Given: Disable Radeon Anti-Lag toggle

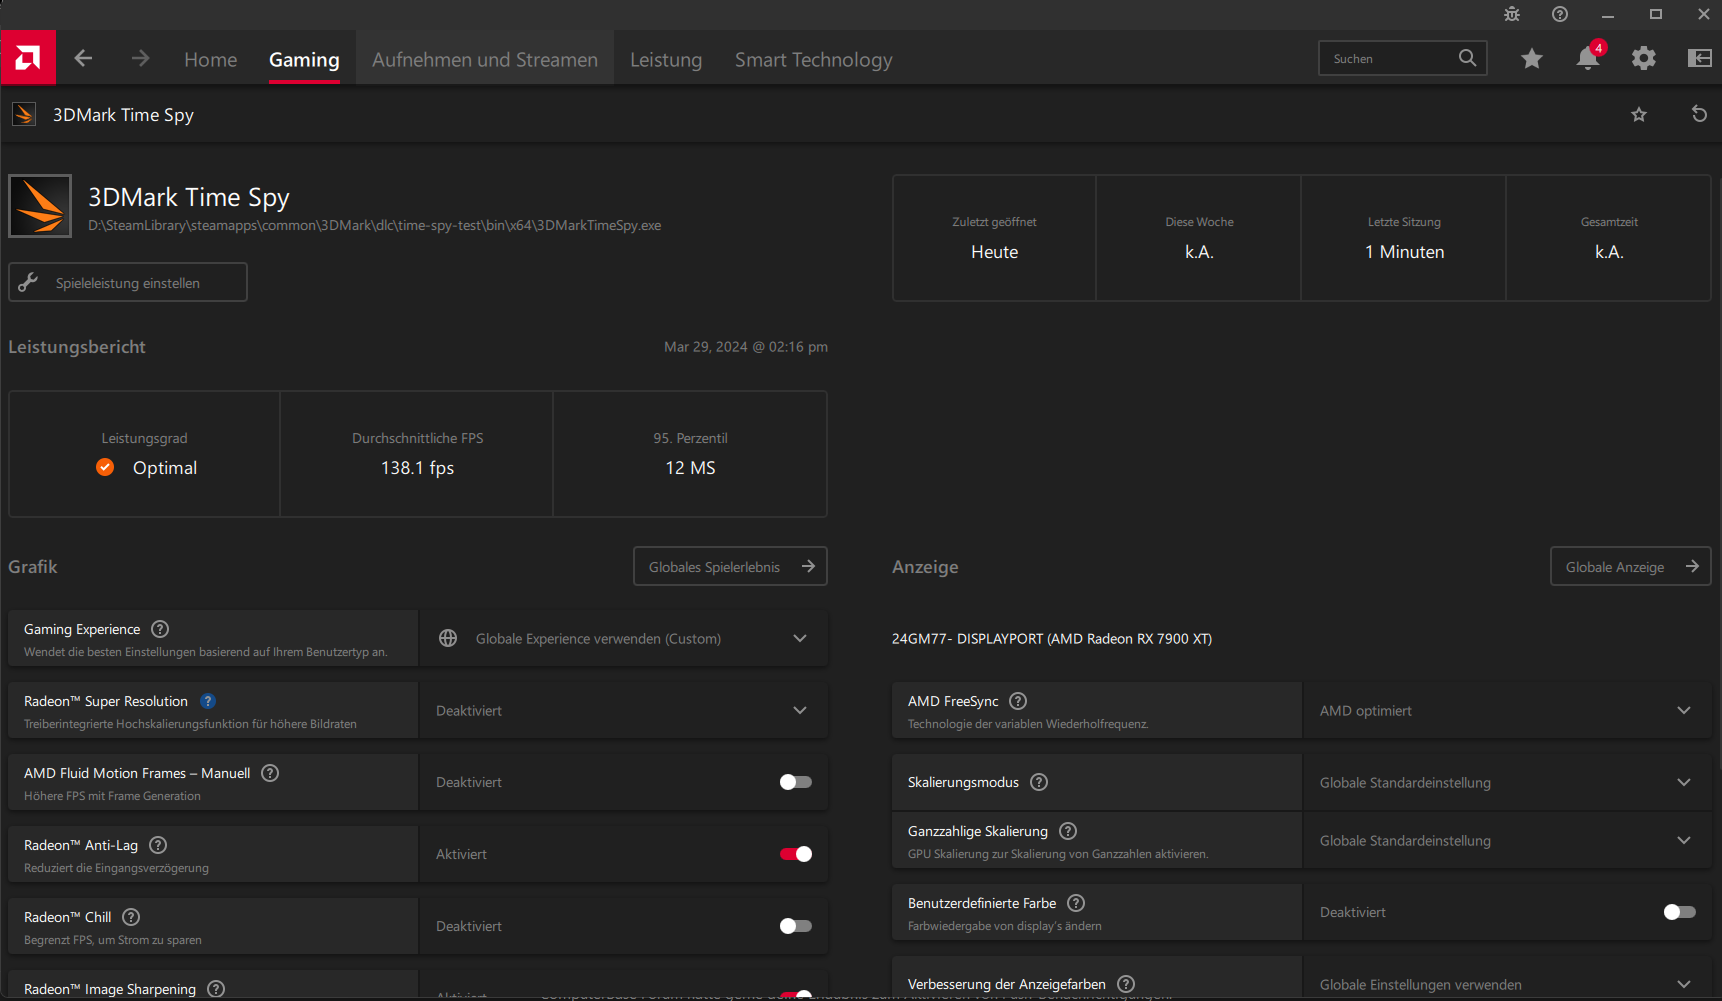Looking at the screenshot, I should click(796, 854).
